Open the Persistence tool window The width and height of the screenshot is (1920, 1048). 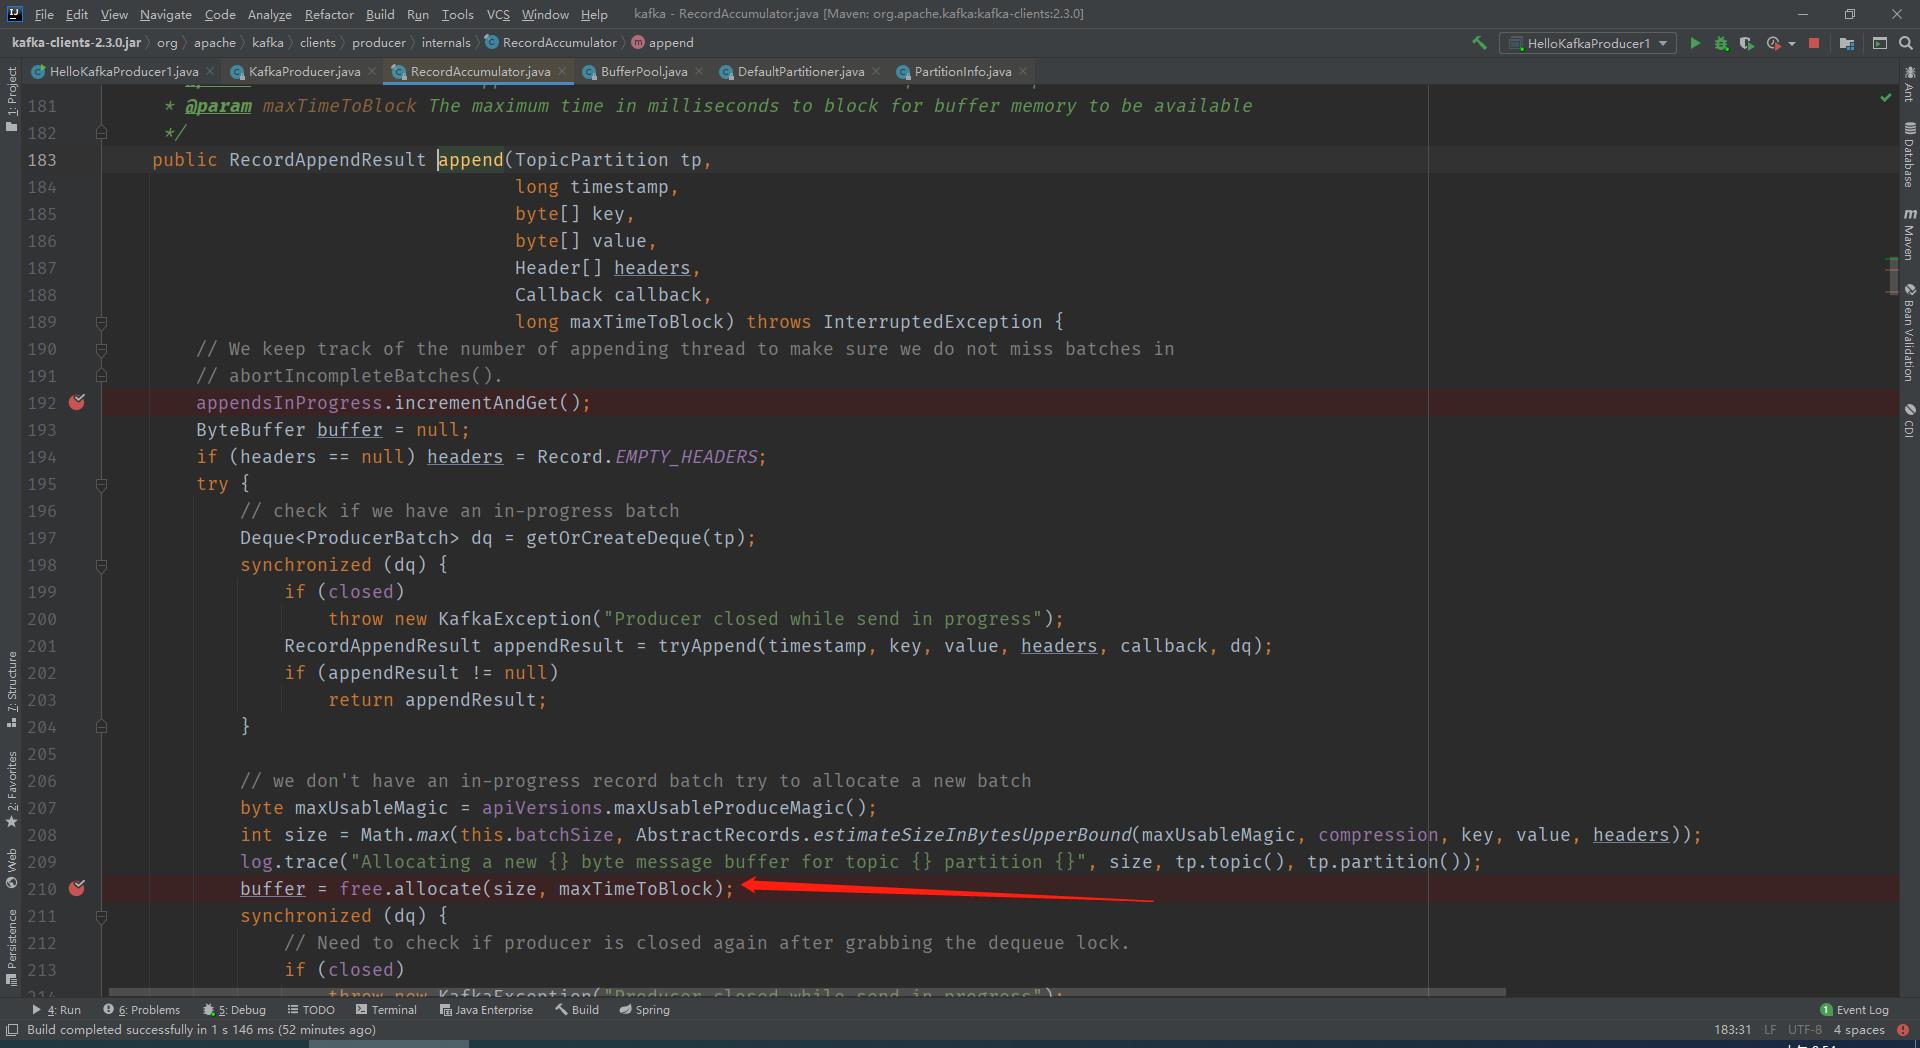coord(11,946)
